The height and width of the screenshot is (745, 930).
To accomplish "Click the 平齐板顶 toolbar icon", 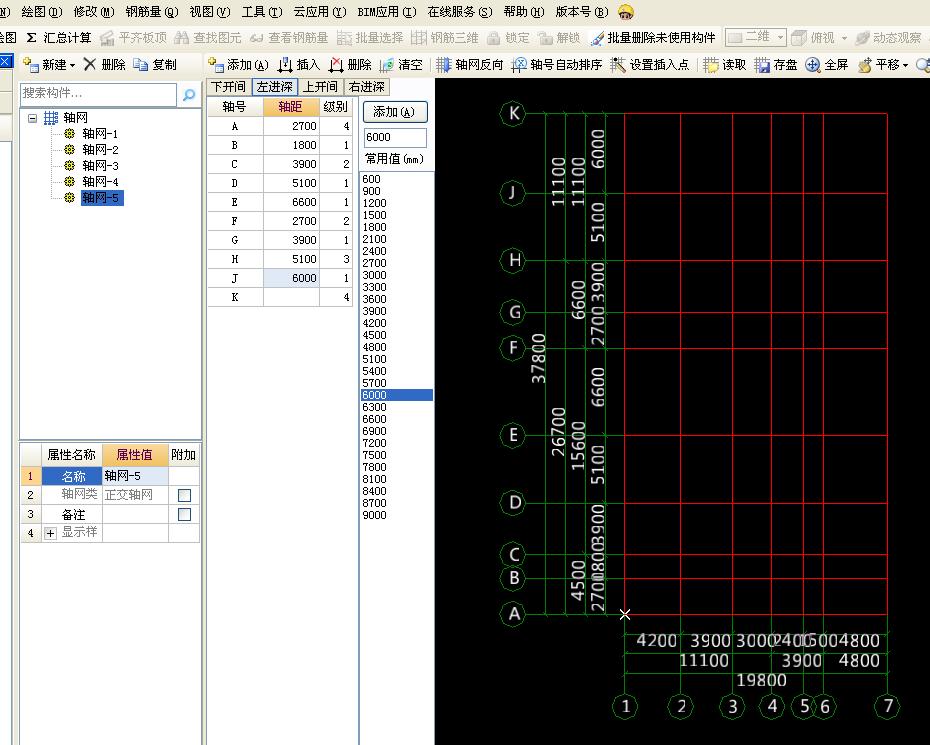I will (107, 38).
